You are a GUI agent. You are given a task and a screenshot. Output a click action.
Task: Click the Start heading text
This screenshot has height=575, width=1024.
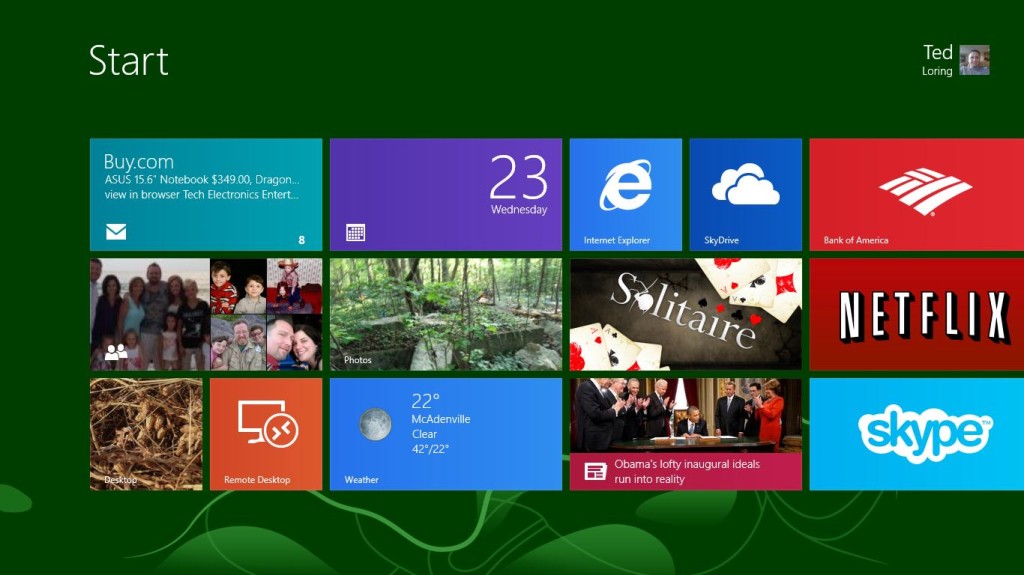(x=129, y=61)
